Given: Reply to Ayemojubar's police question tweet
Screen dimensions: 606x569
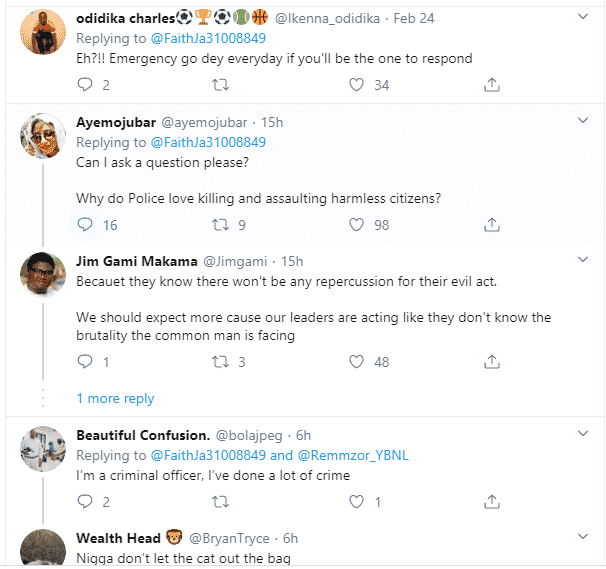Looking at the screenshot, I should (85, 225).
